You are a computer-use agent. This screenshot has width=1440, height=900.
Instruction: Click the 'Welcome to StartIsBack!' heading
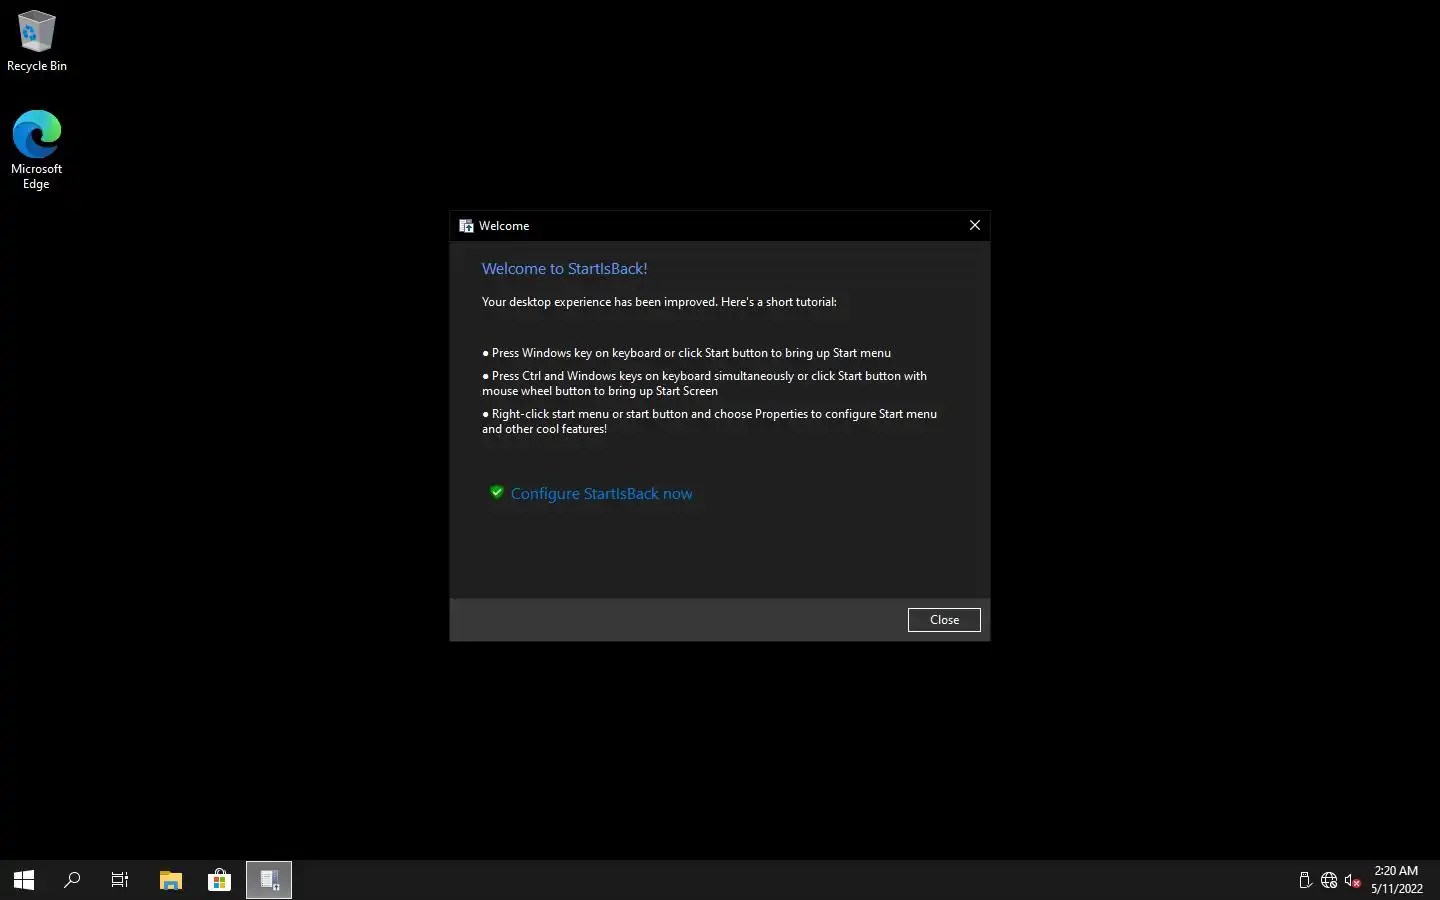pos(564,268)
